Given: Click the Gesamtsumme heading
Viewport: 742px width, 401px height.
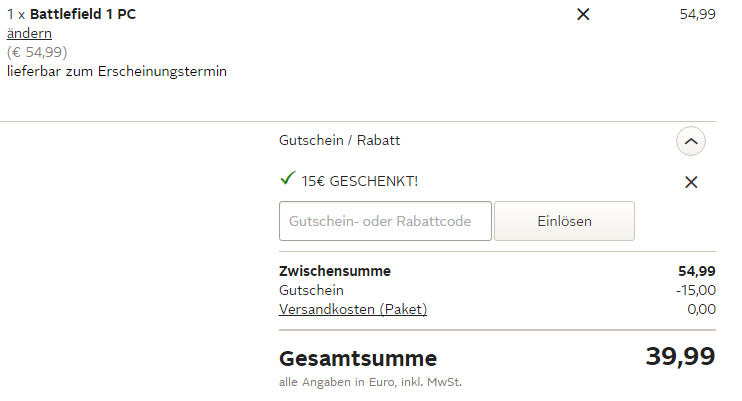Looking at the screenshot, I should pyautogui.click(x=357, y=358).
